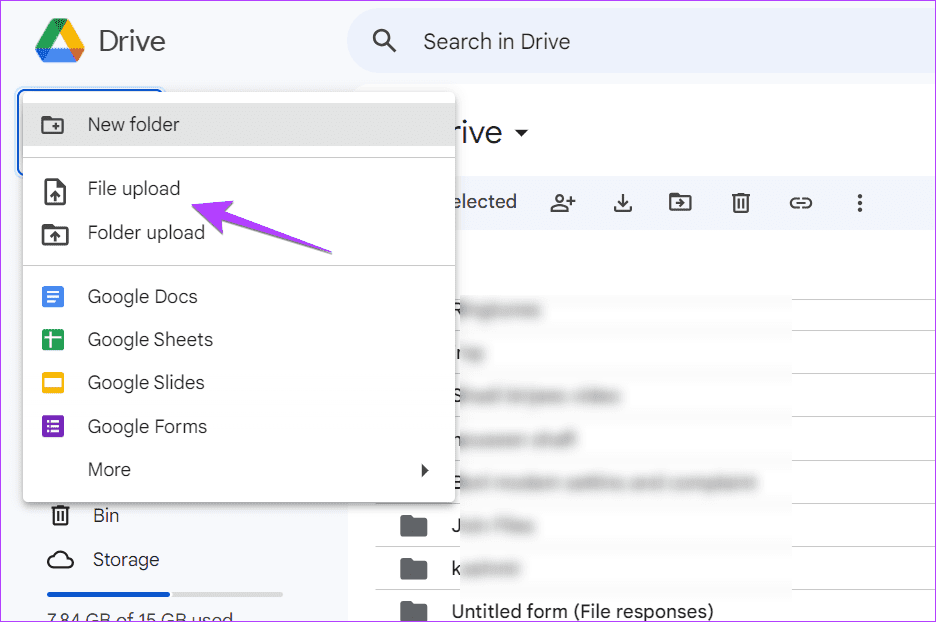Select the Google Forms icon in the menu
The width and height of the screenshot is (936, 622).
[x=53, y=426]
